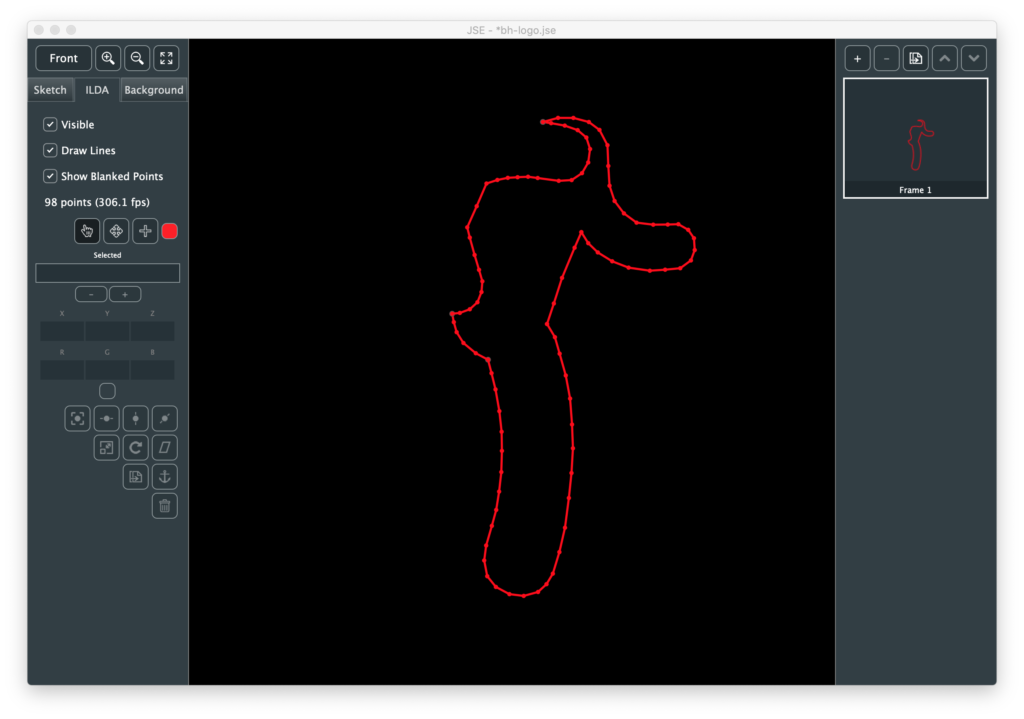Click the zoom out magnifier icon
The height and width of the screenshot is (719, 1024).
pos(137,58)
